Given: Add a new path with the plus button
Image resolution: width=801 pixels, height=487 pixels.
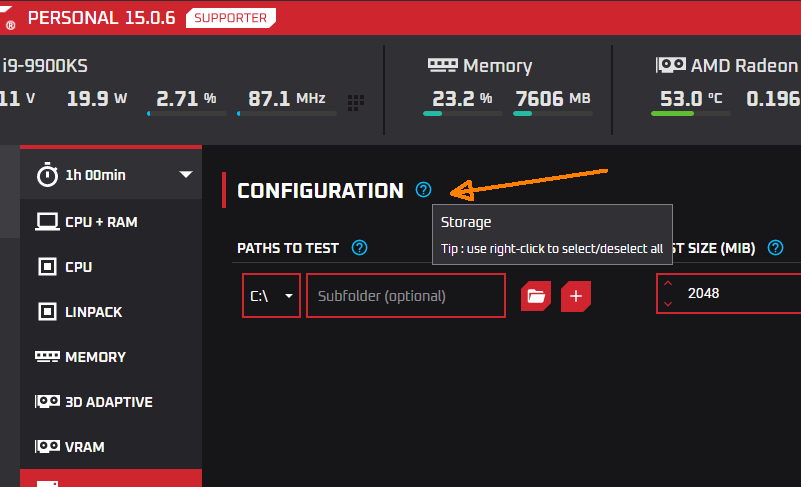Looking at the screenshot, I should click(x=576, y=295).
